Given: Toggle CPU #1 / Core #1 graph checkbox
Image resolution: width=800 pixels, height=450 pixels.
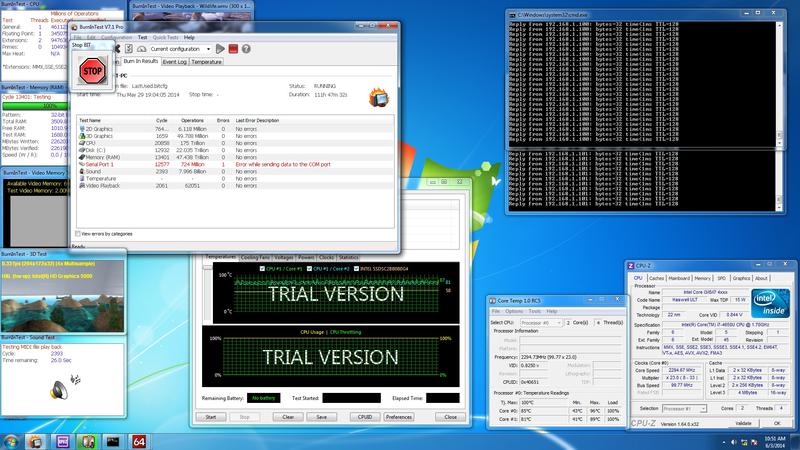Looking at the screenshot, I should pyautogui.click(x=262, y=269).
